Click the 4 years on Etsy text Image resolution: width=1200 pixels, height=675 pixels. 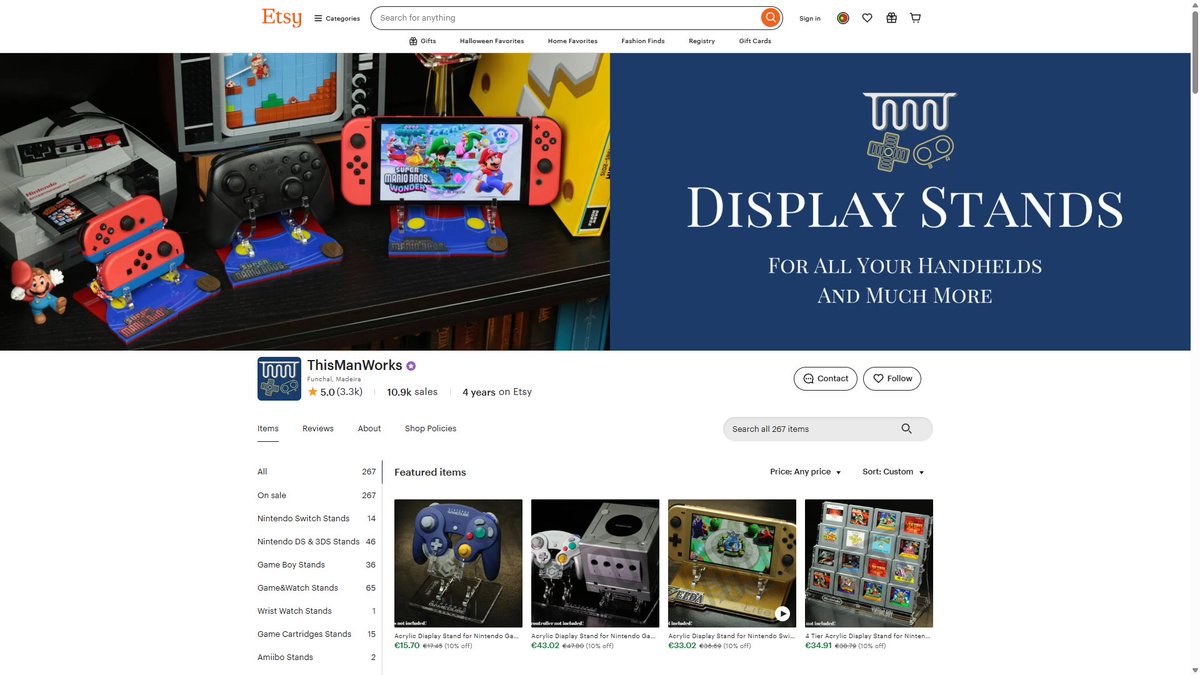pos(497,392)
